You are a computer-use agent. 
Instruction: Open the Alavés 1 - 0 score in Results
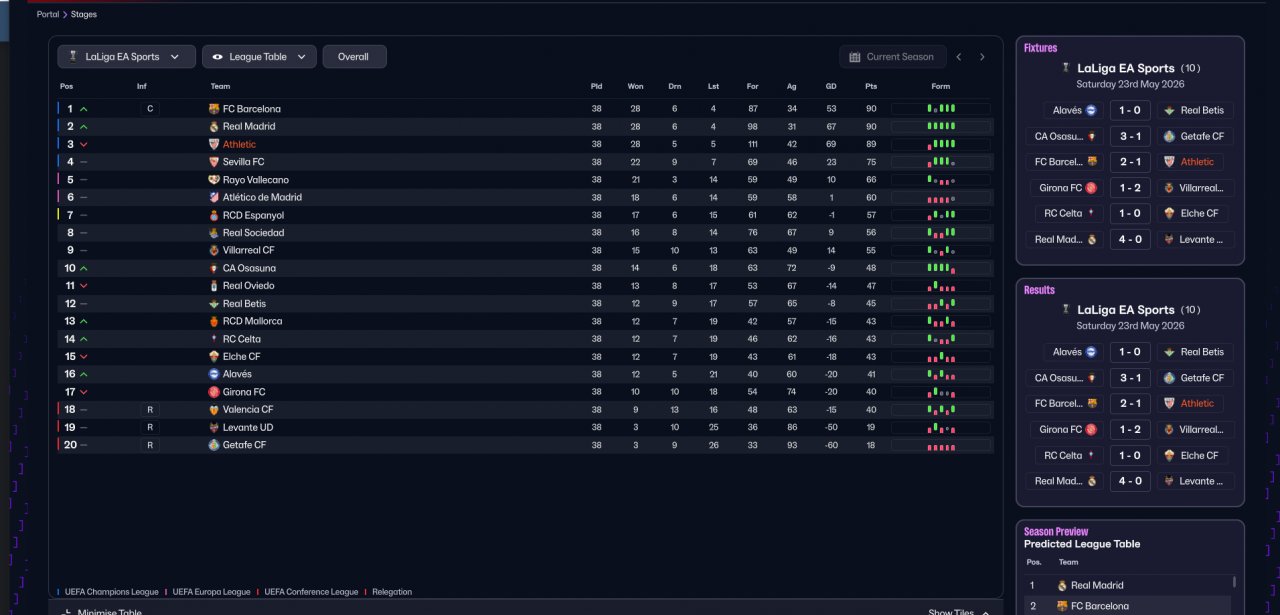pyautogui.click(x=1130, y=352)
